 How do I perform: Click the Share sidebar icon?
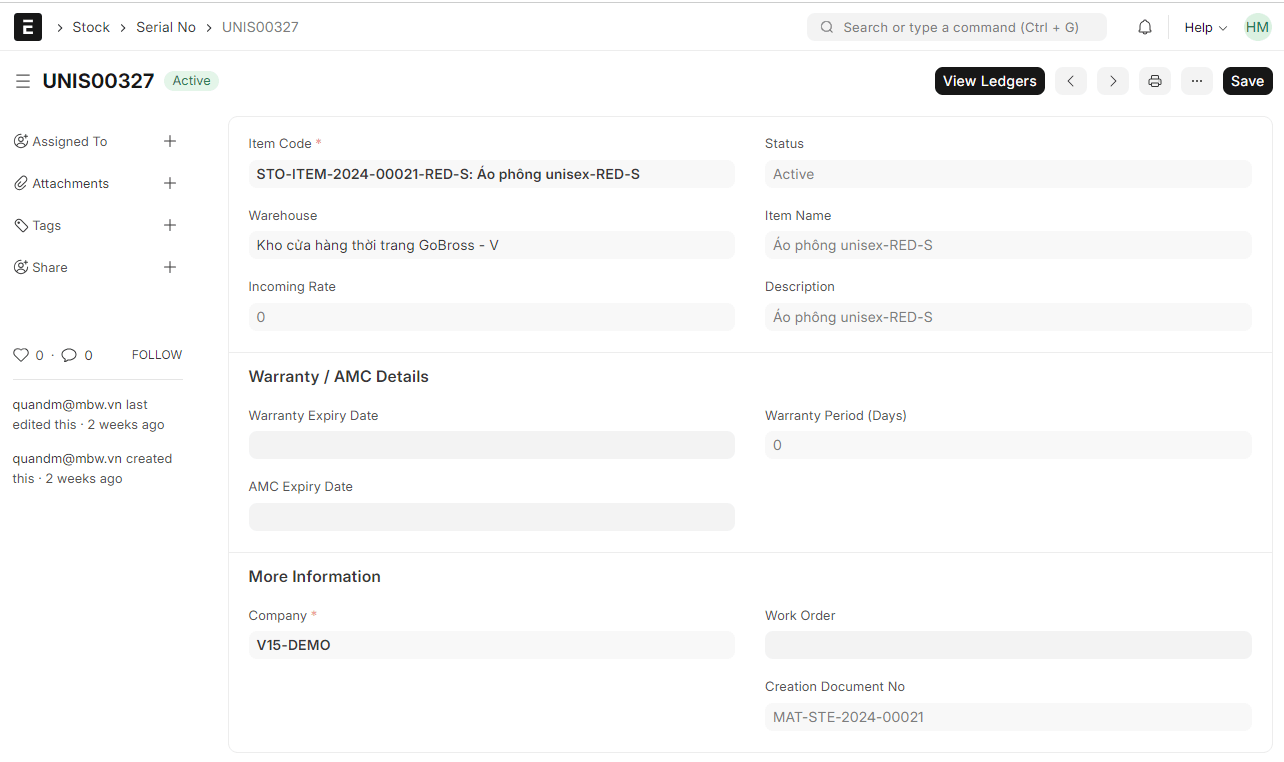tap(21, 267)
